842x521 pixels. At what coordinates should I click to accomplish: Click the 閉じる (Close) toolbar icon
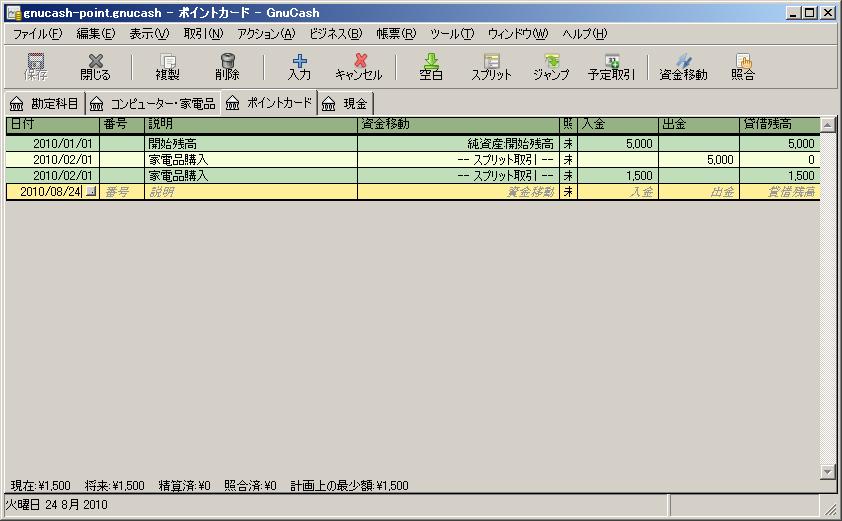[x=95, y=67]
